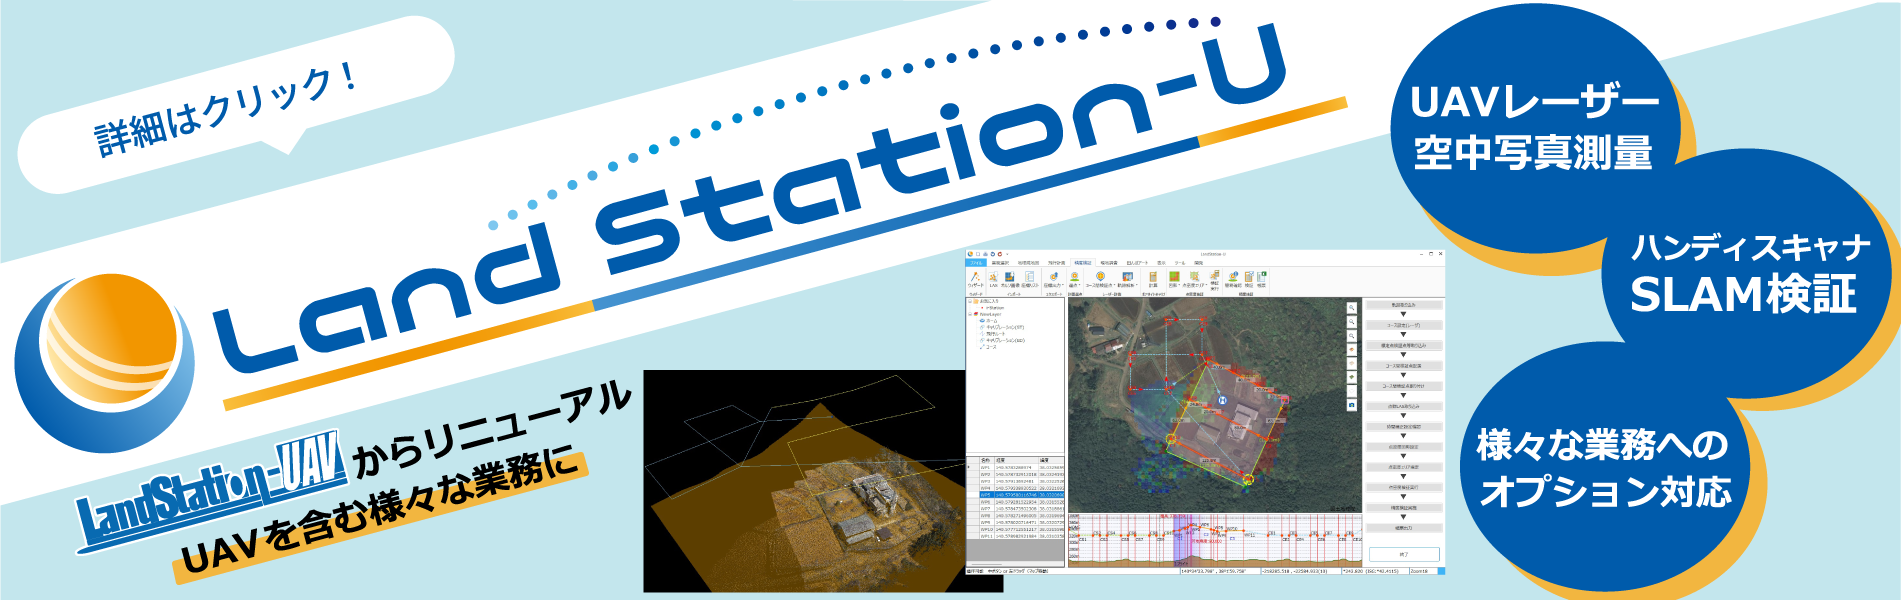
Task: Open the コース間検証点 dropdown arrow
Action: click(x=1114, y=285)
